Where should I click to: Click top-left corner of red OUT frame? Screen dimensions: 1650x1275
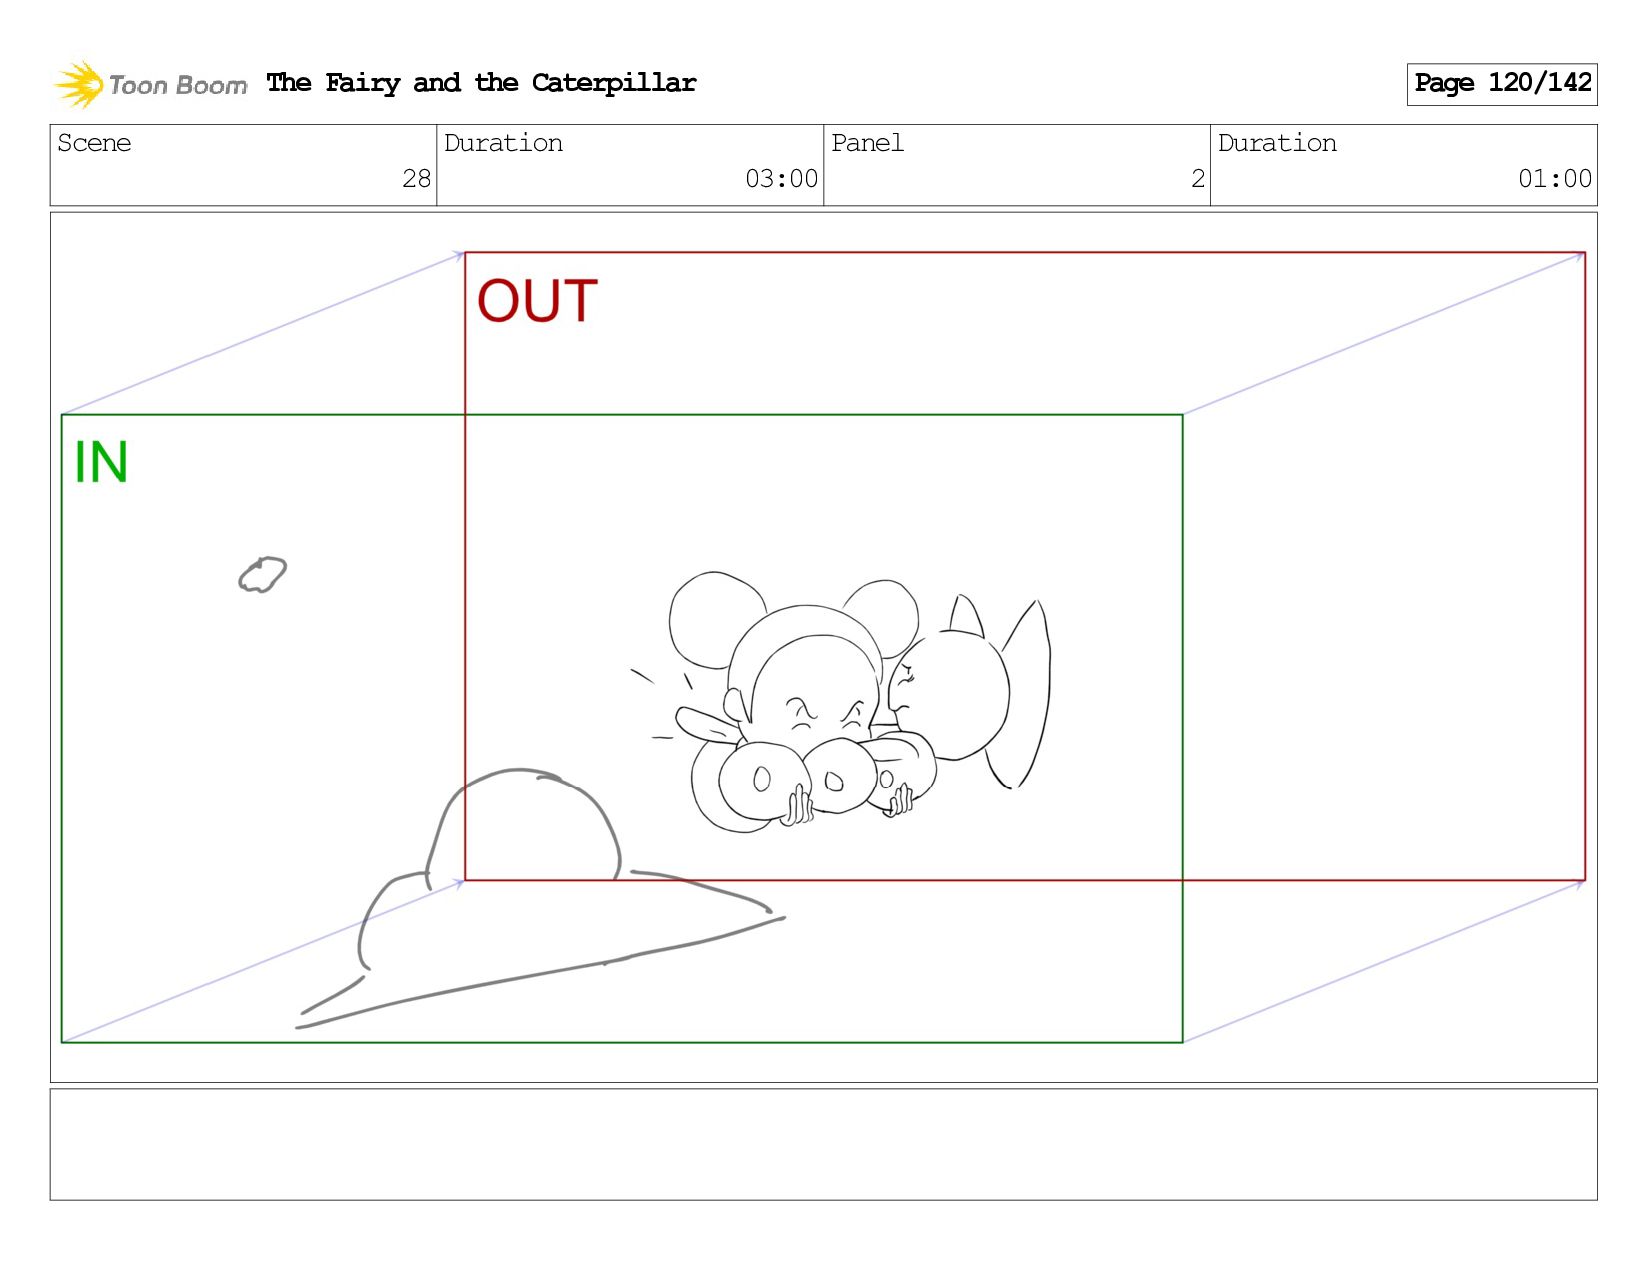click(465, 253)
